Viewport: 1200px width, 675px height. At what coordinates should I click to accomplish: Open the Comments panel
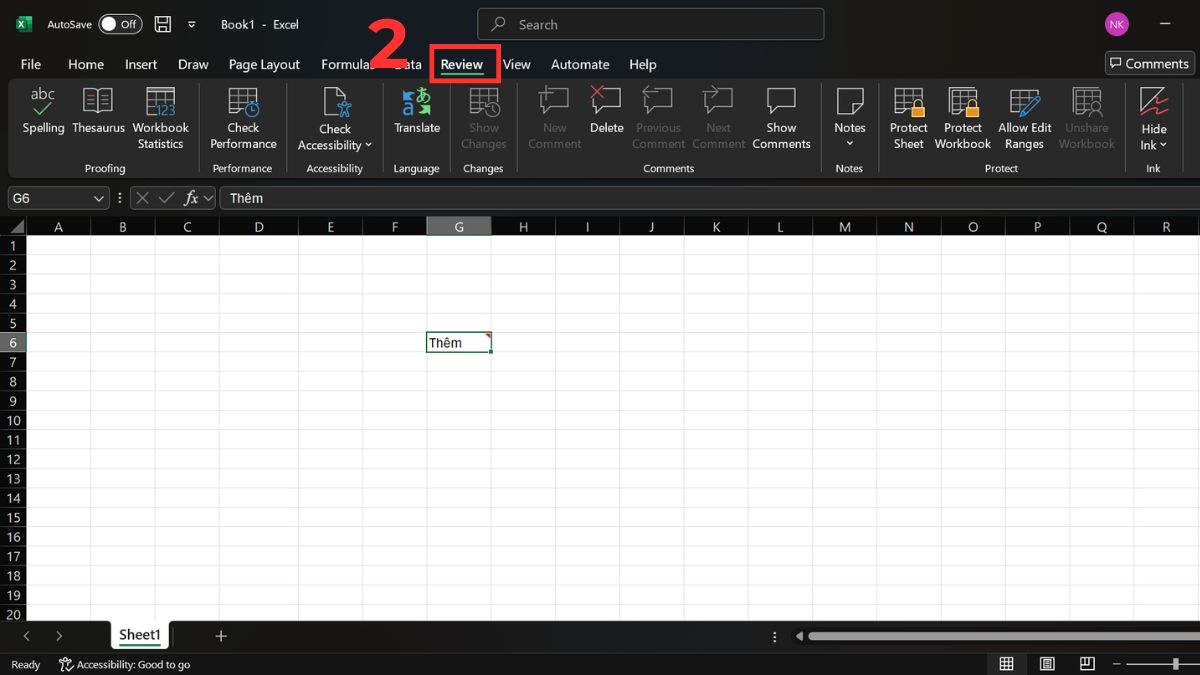(1148, 62)
